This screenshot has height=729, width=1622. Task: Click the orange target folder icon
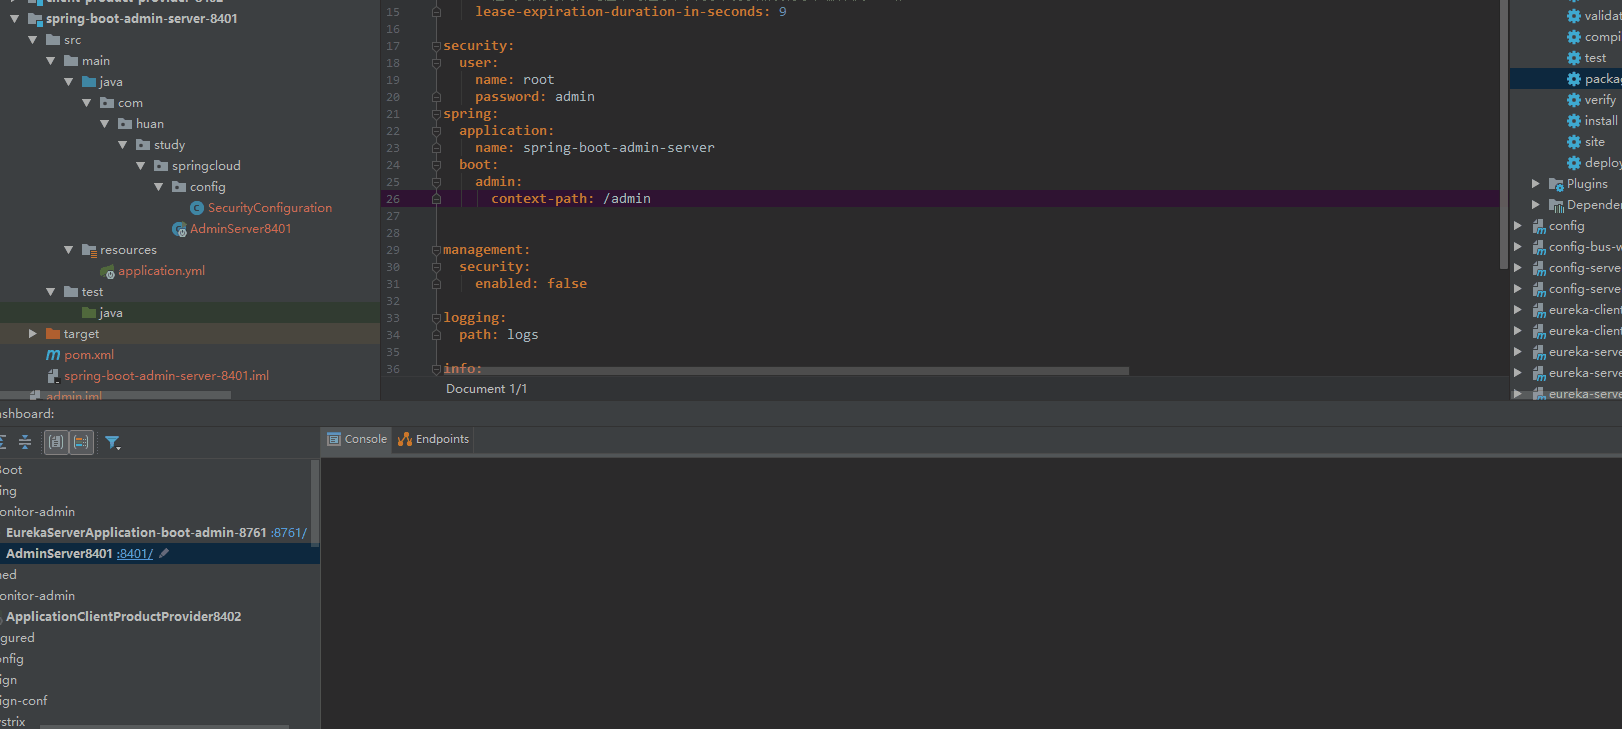click(x=53, y=334)
